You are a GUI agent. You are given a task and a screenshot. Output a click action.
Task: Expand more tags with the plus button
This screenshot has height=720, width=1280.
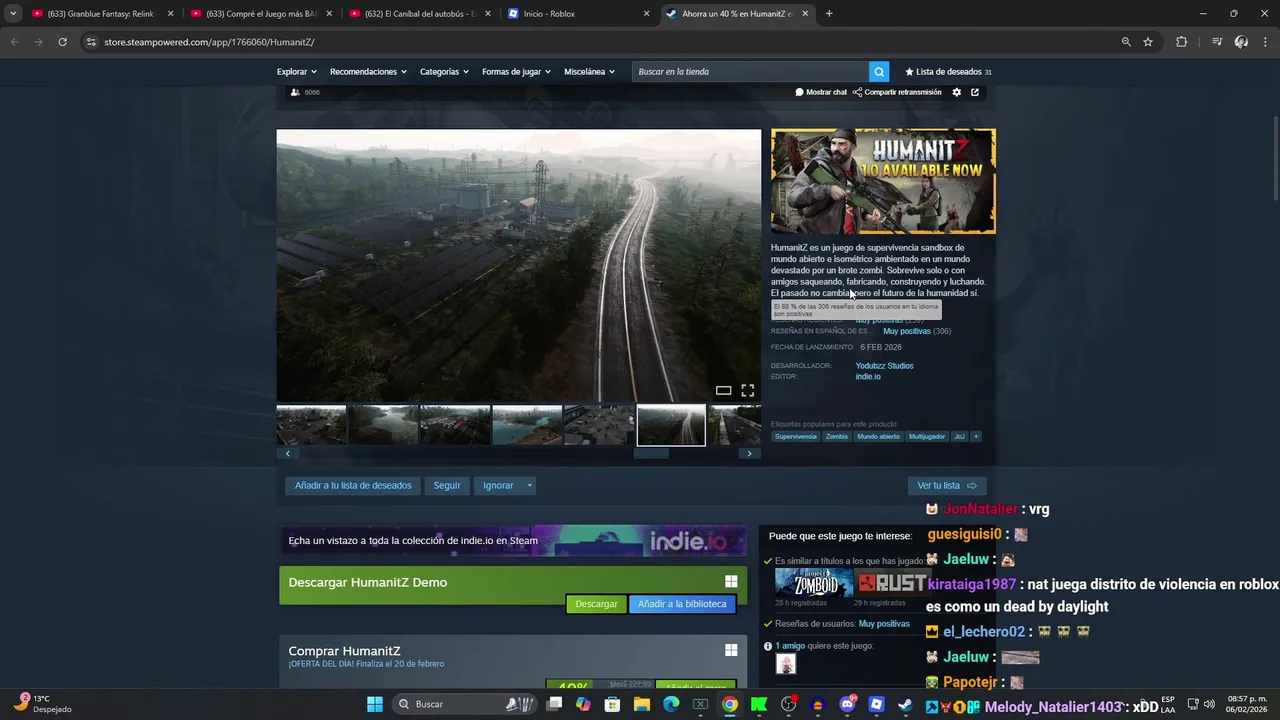click(976, 436)
